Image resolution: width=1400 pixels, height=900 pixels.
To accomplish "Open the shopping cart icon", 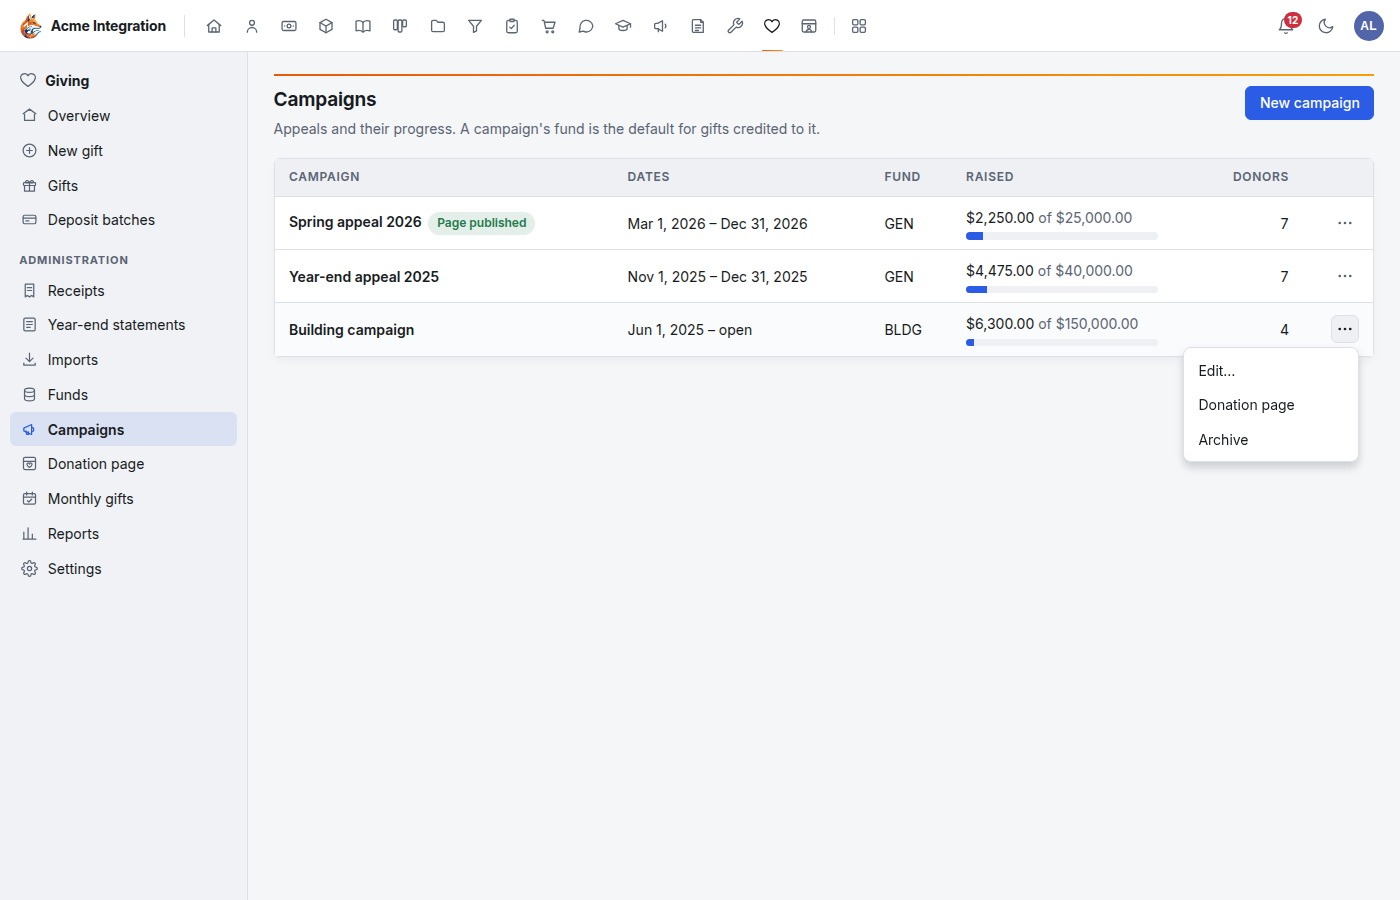I will pos(549,26).
